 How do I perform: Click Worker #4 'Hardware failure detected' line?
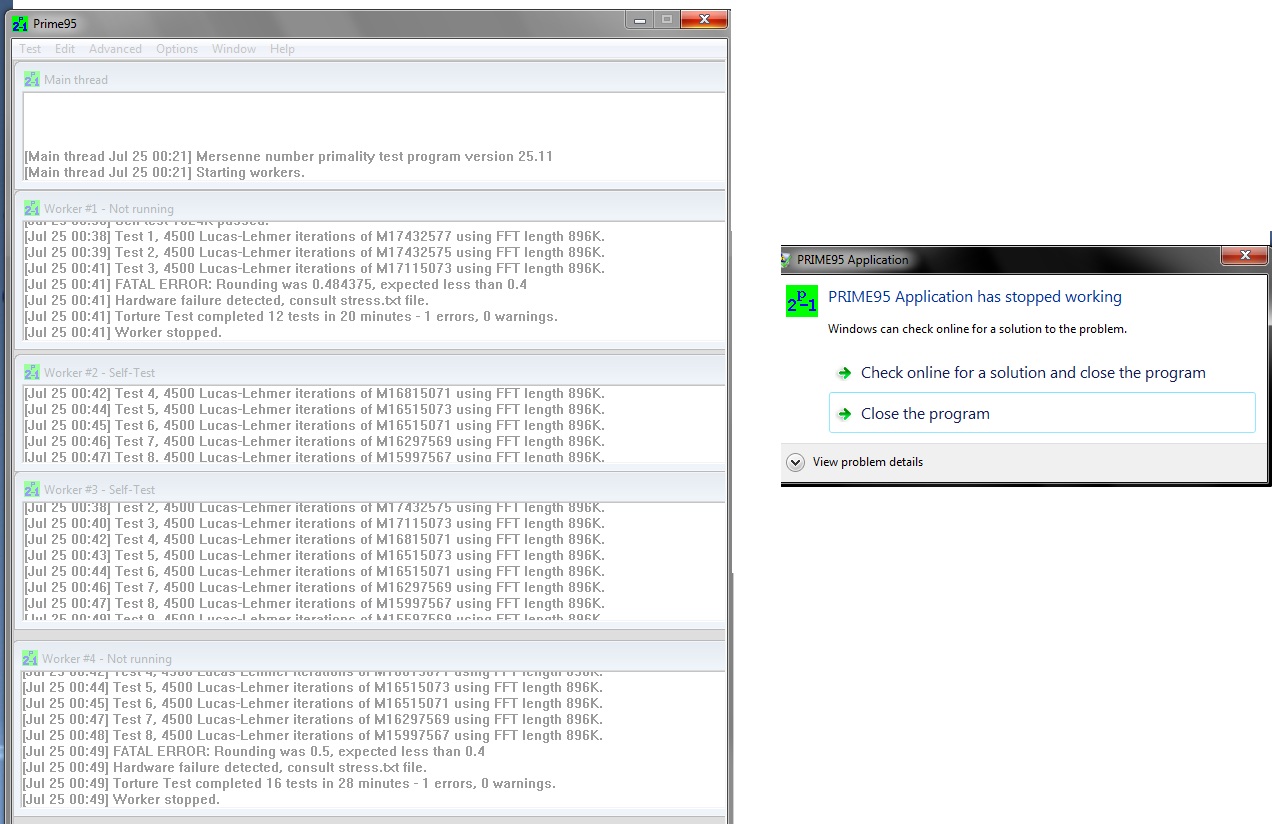tap(224, 767)
